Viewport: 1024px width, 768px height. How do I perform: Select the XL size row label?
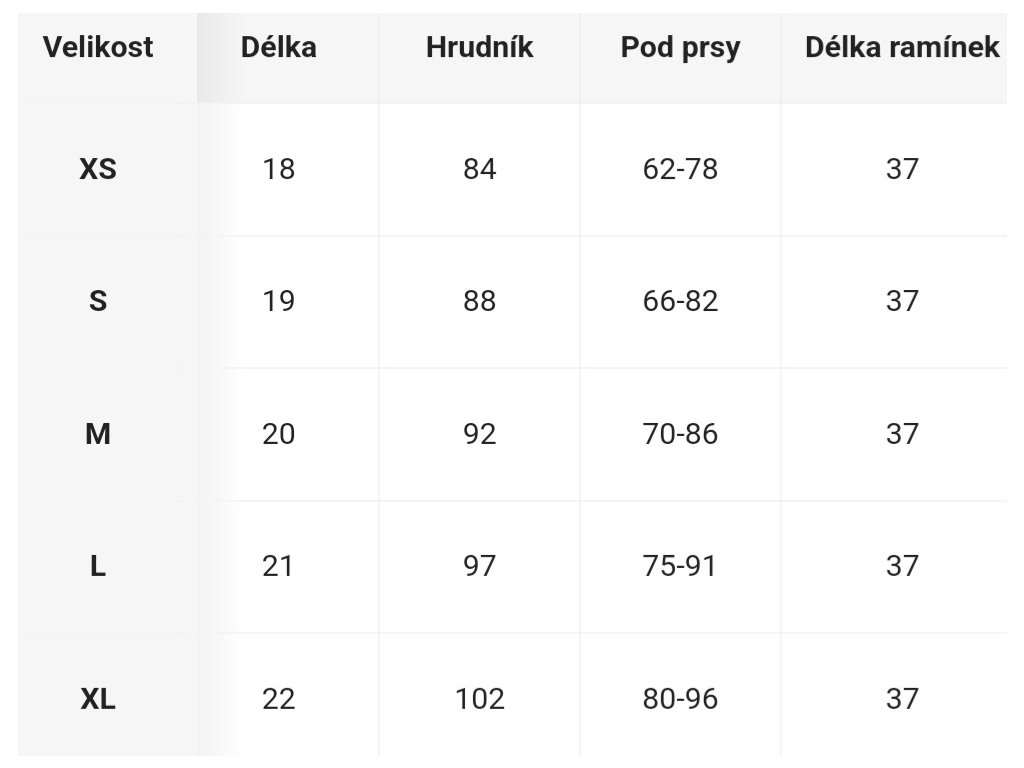pyautogui.click(x=98, y=699)
